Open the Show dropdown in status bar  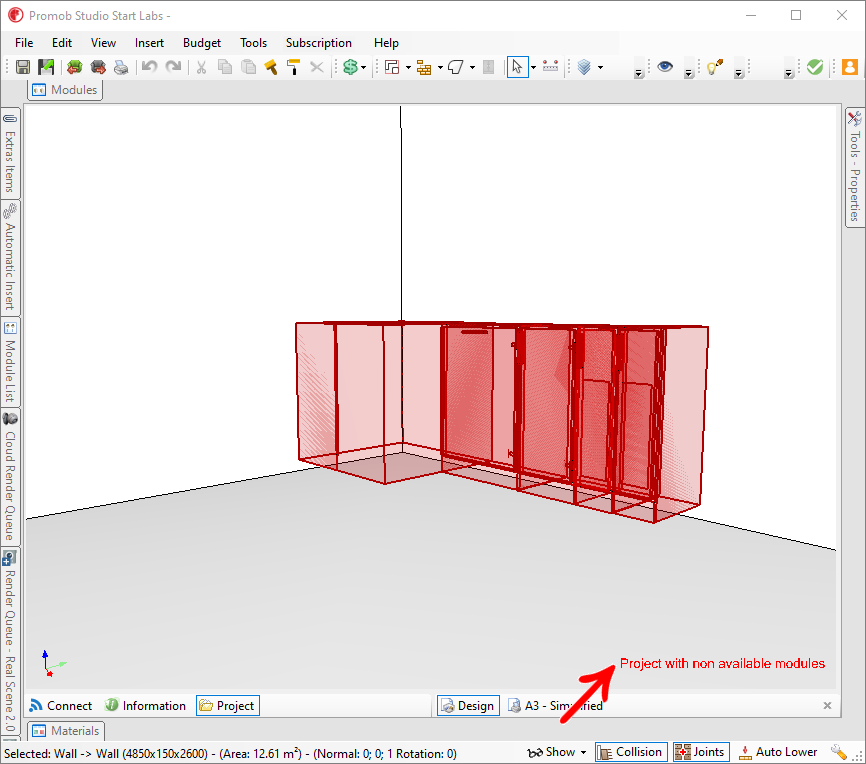(x=557, y=752)
